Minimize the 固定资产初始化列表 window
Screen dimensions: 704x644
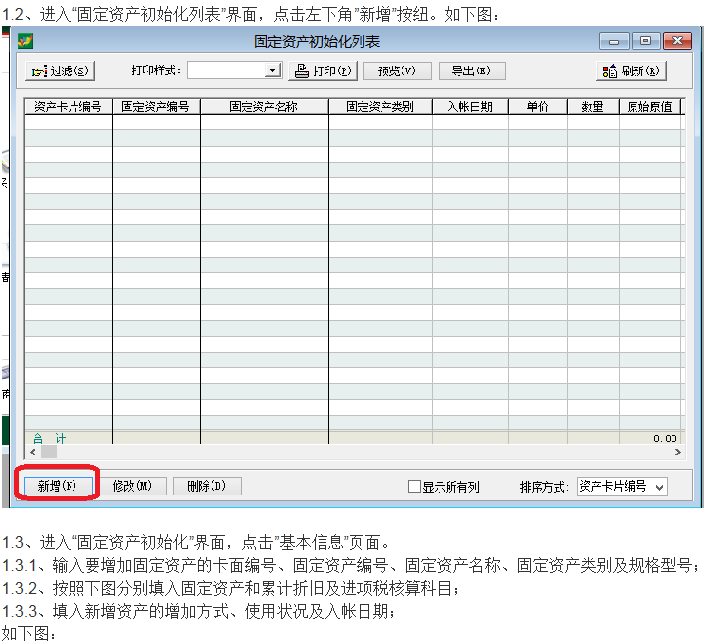click(614, 41)
